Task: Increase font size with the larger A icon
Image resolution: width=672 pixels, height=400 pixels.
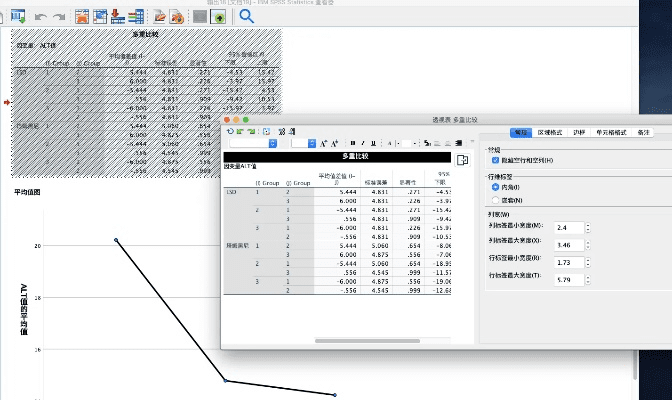Action: coord(323,143)
